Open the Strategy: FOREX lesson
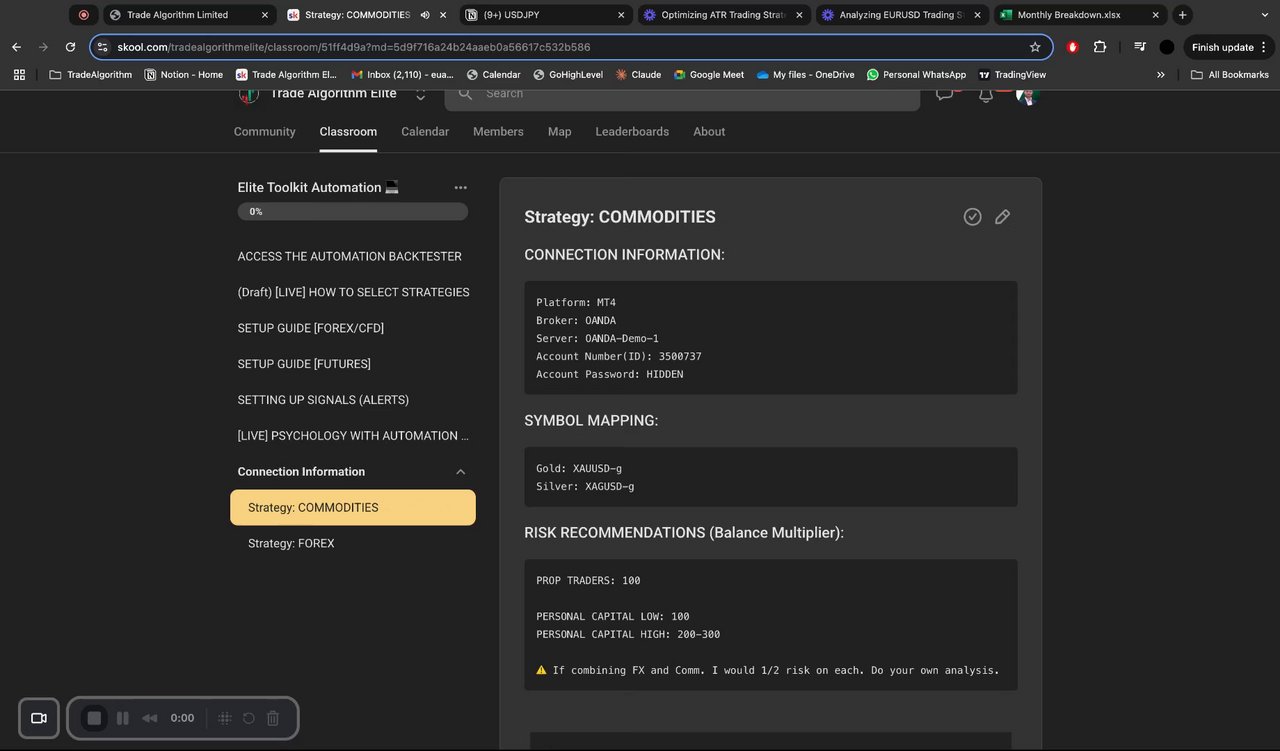 [x=291, y=544]
